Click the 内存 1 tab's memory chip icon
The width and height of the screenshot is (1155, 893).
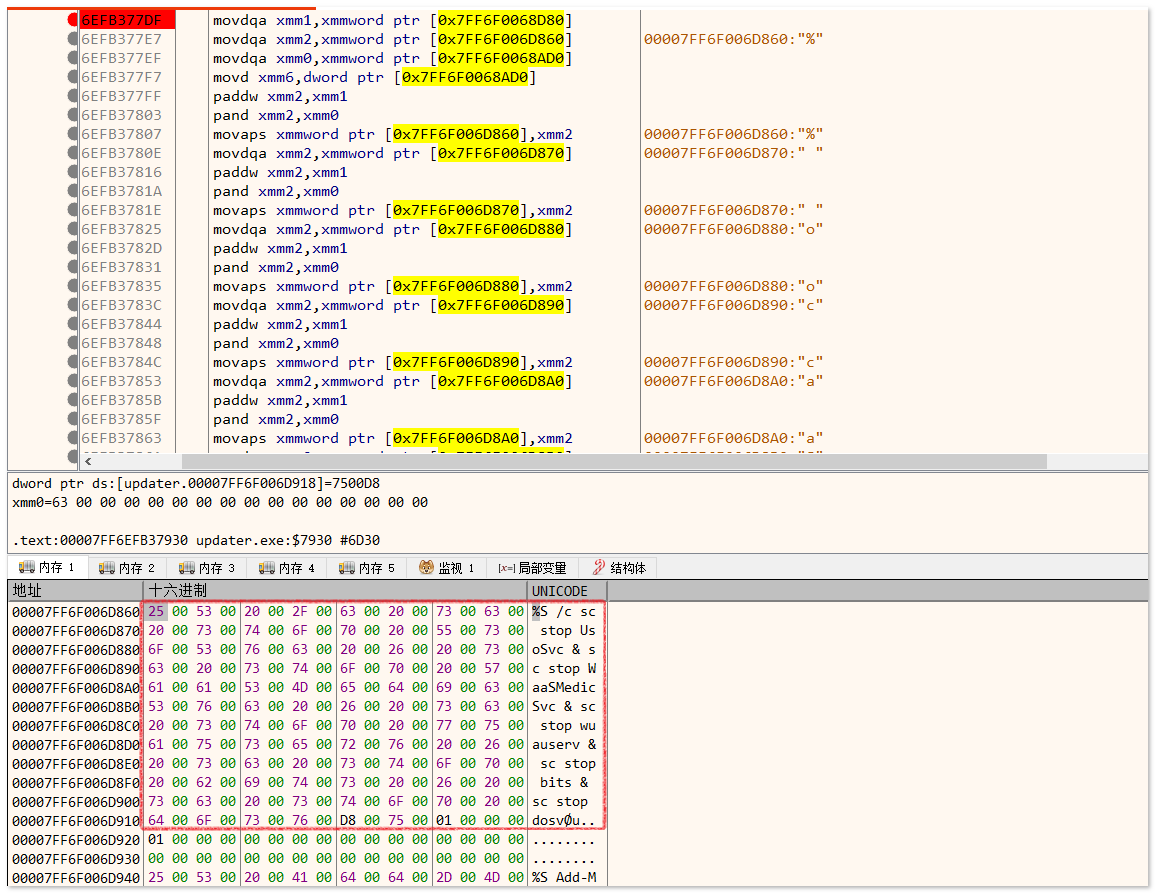(x=26, y=568)
